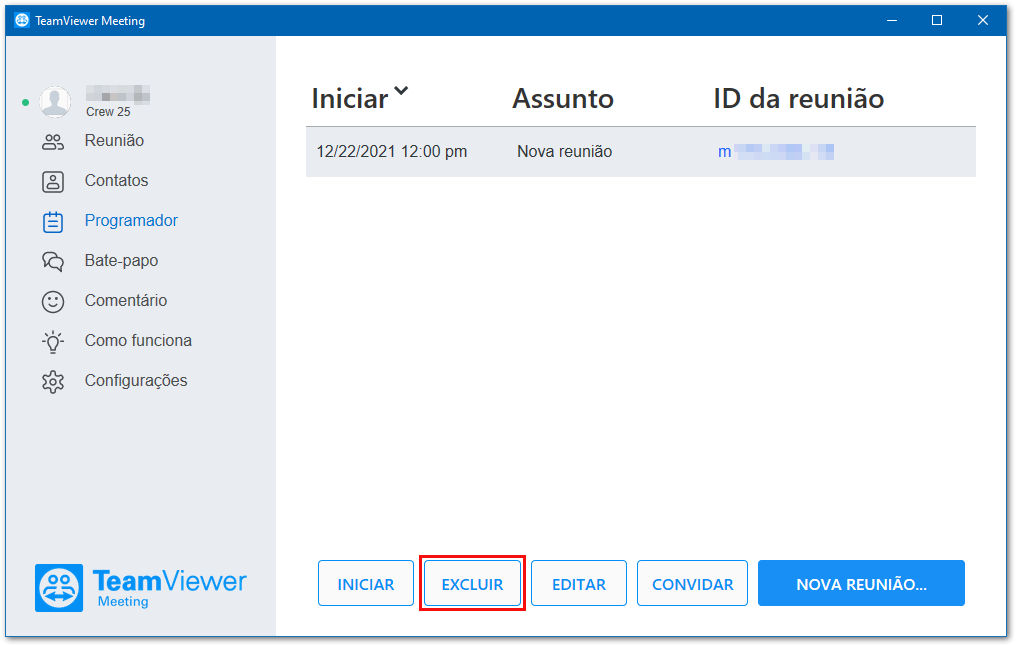1016x646 pixels.
Task: Open the Contatos menu entry
Action: tap(117, 180)
